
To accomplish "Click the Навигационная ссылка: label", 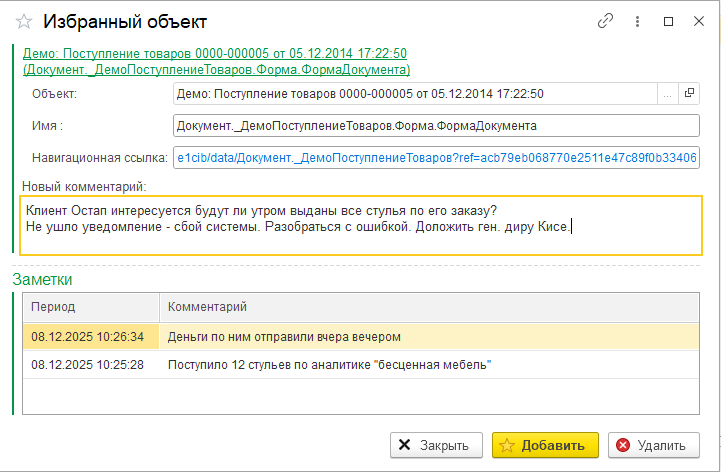I will 100,158.
